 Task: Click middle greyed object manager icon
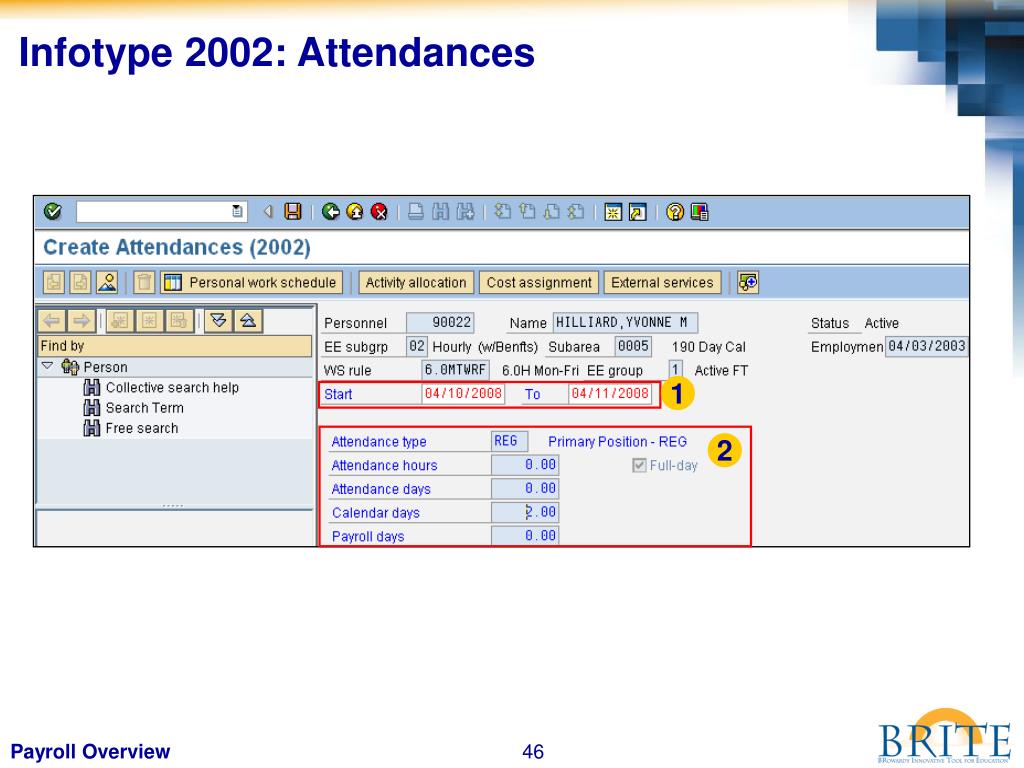click(x=150, y=321)
